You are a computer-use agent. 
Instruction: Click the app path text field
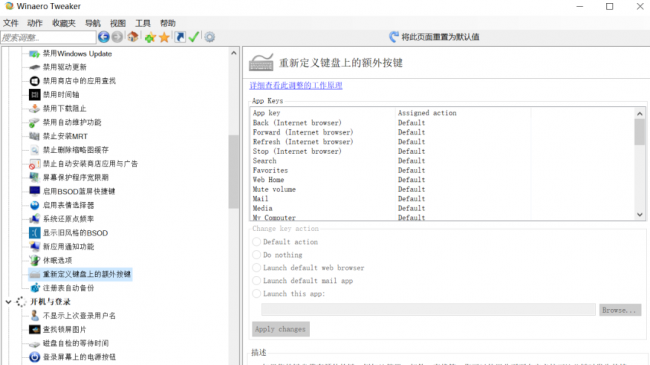tap(428, 309)
